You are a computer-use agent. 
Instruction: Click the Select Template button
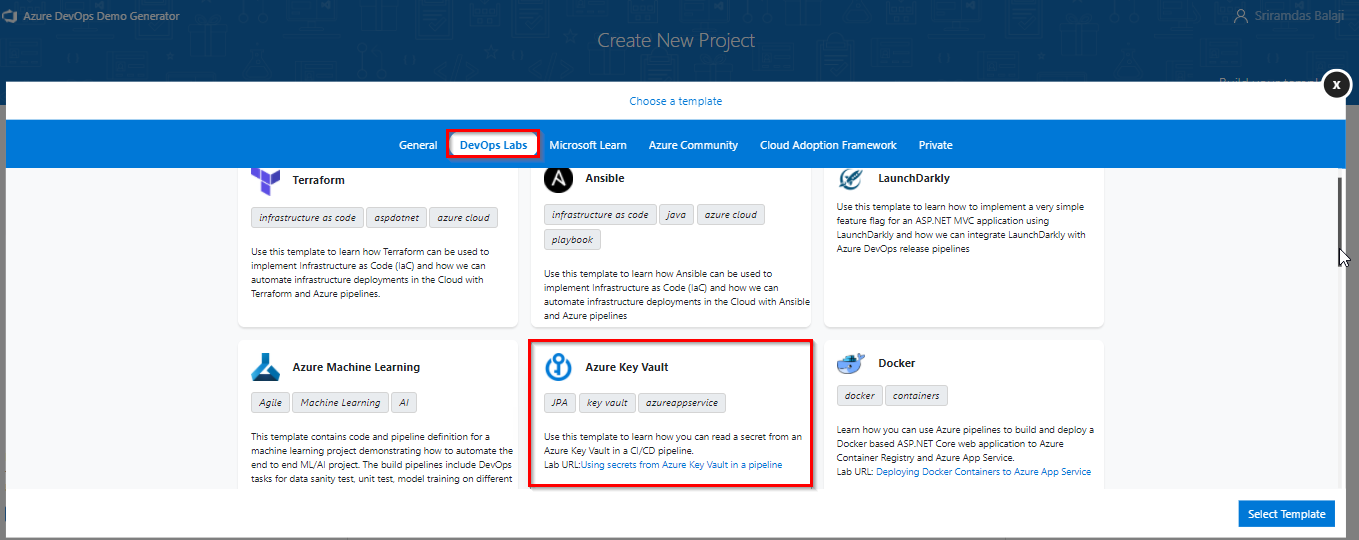(1286, 513)
